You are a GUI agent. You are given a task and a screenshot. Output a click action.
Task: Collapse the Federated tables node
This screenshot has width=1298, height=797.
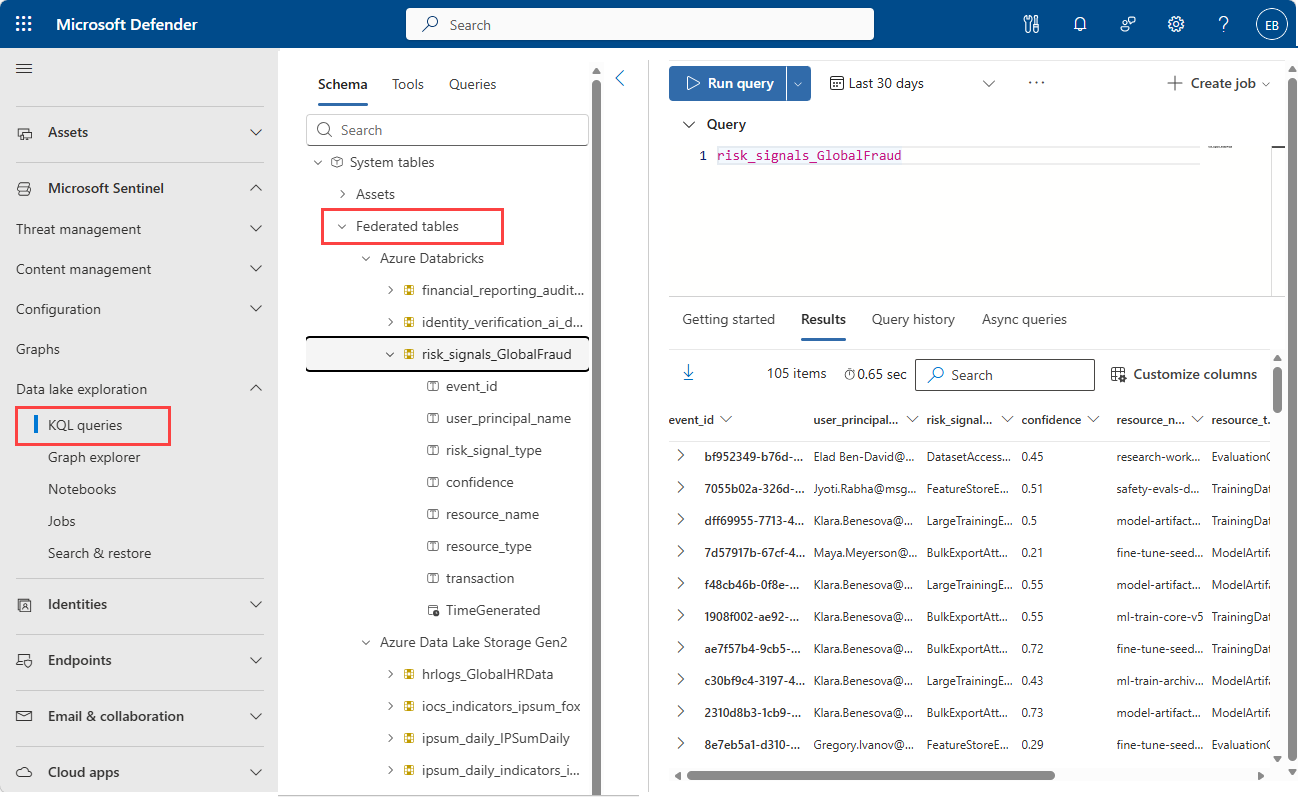[342, 227]
